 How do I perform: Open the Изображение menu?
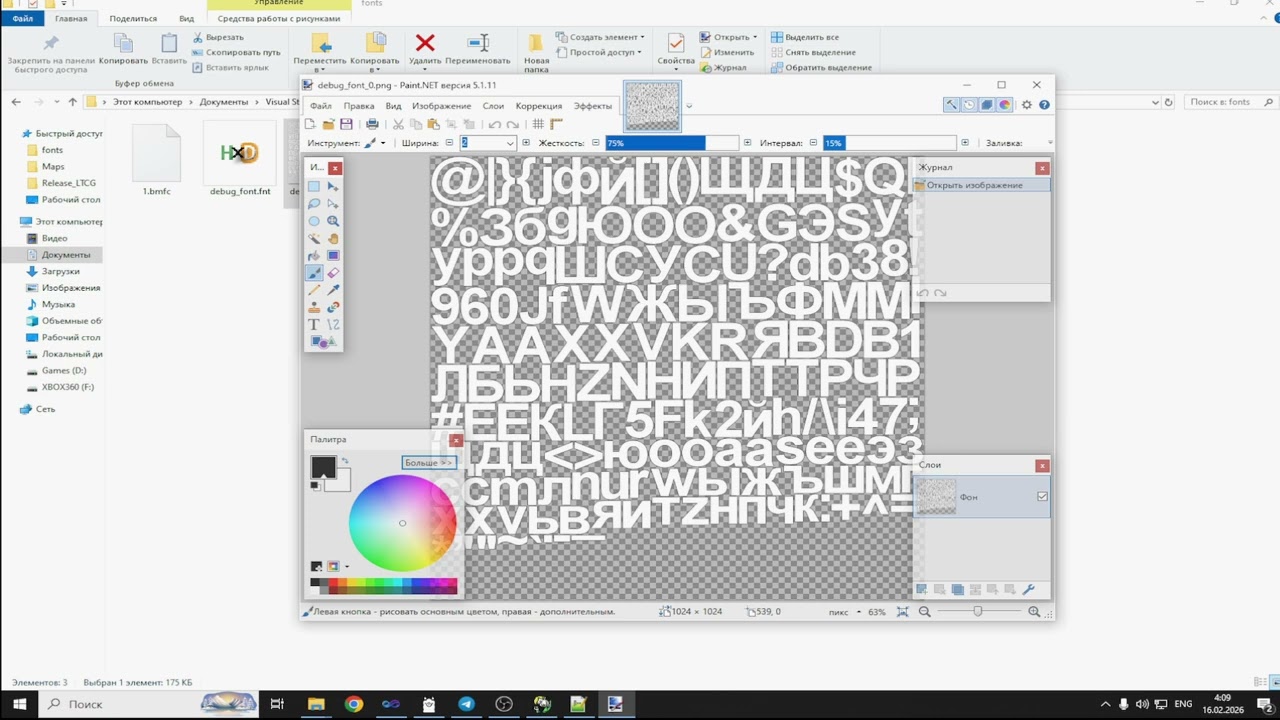click(x=441, y=106)
